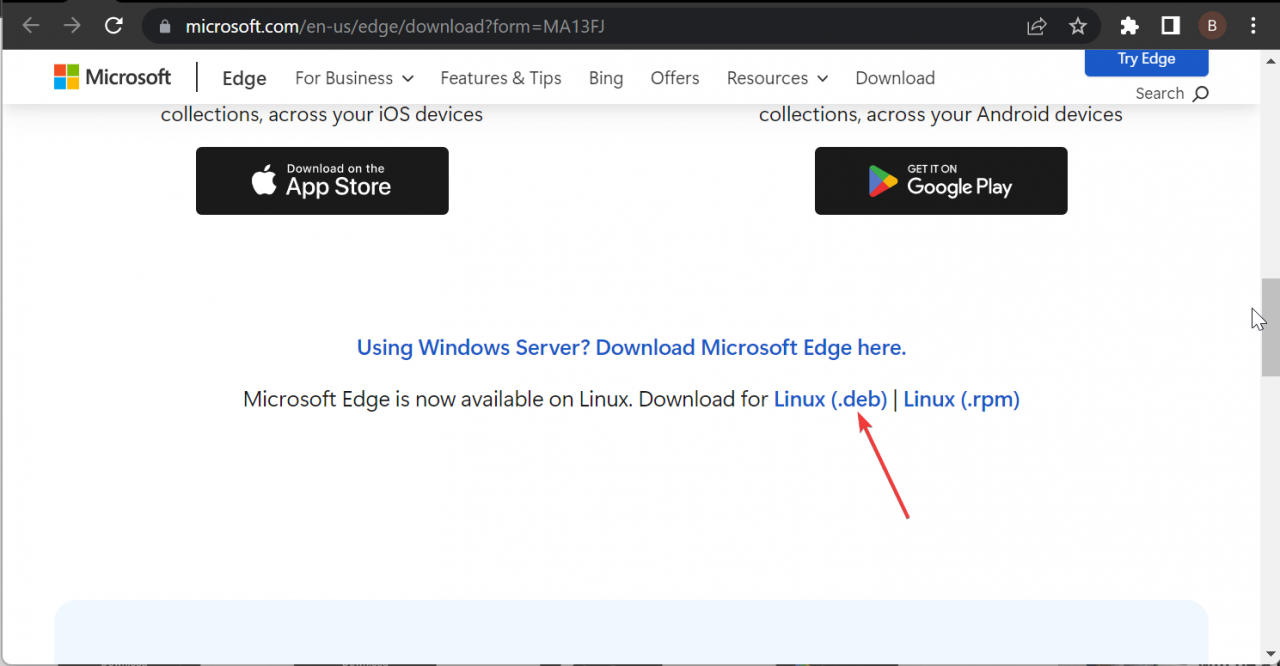Select Bing in the navigation menu
This screenshot has height=666, width=1280.
(x=606, y=77)
